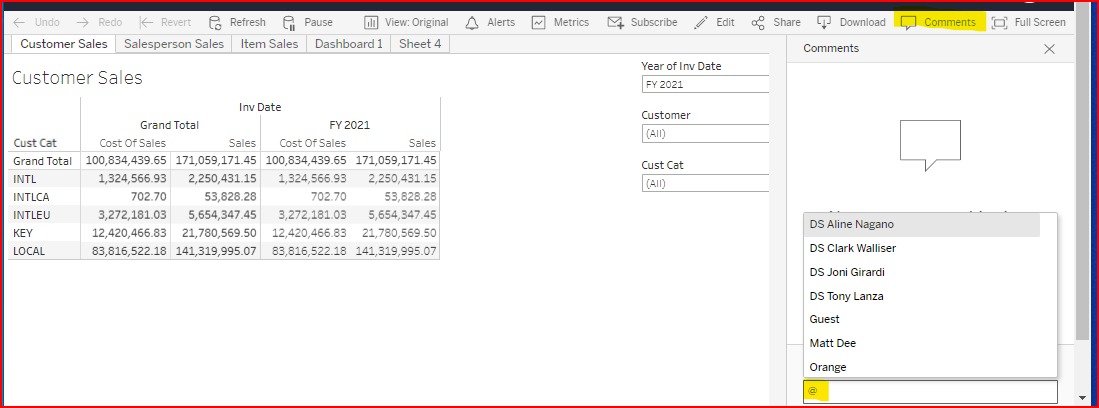
Task: Open the Share icon
Action: pyautogui.click(x=758, y=22)
